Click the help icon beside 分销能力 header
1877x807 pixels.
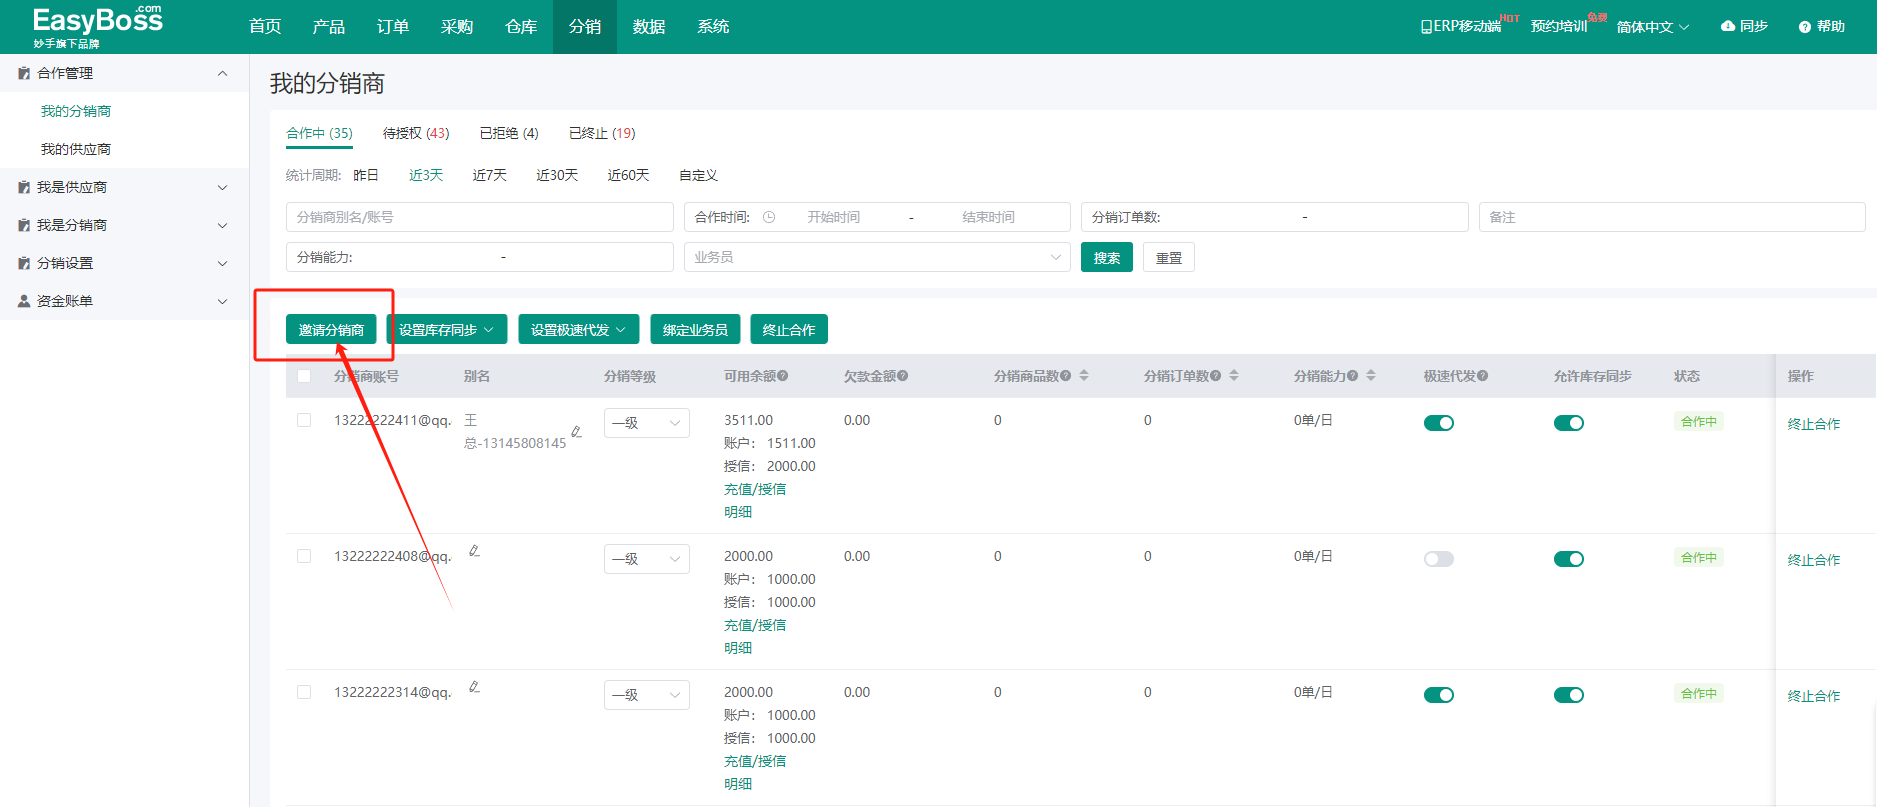tap(1353, 376)
